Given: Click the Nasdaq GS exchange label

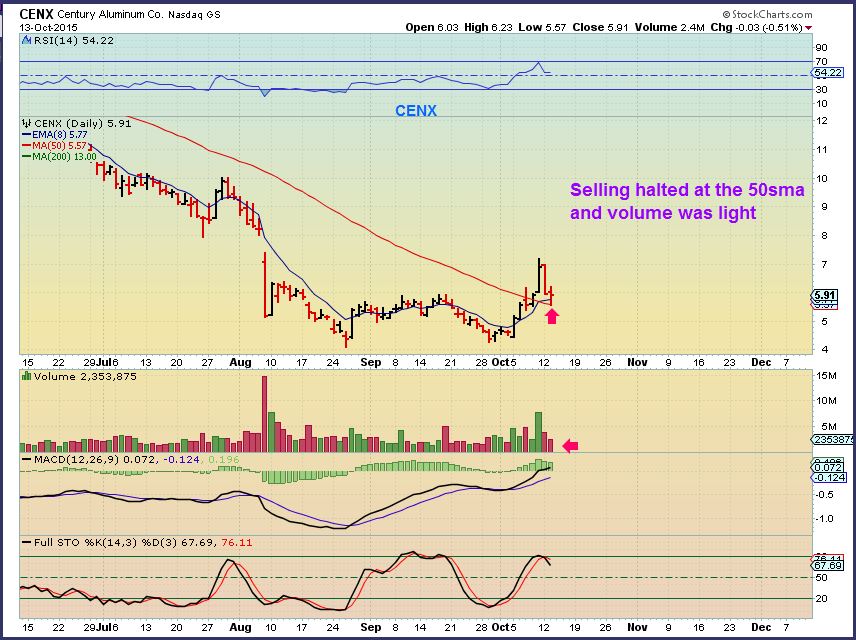Looking at the screenshot, I should pyautogui.click(x=194, y=15).
